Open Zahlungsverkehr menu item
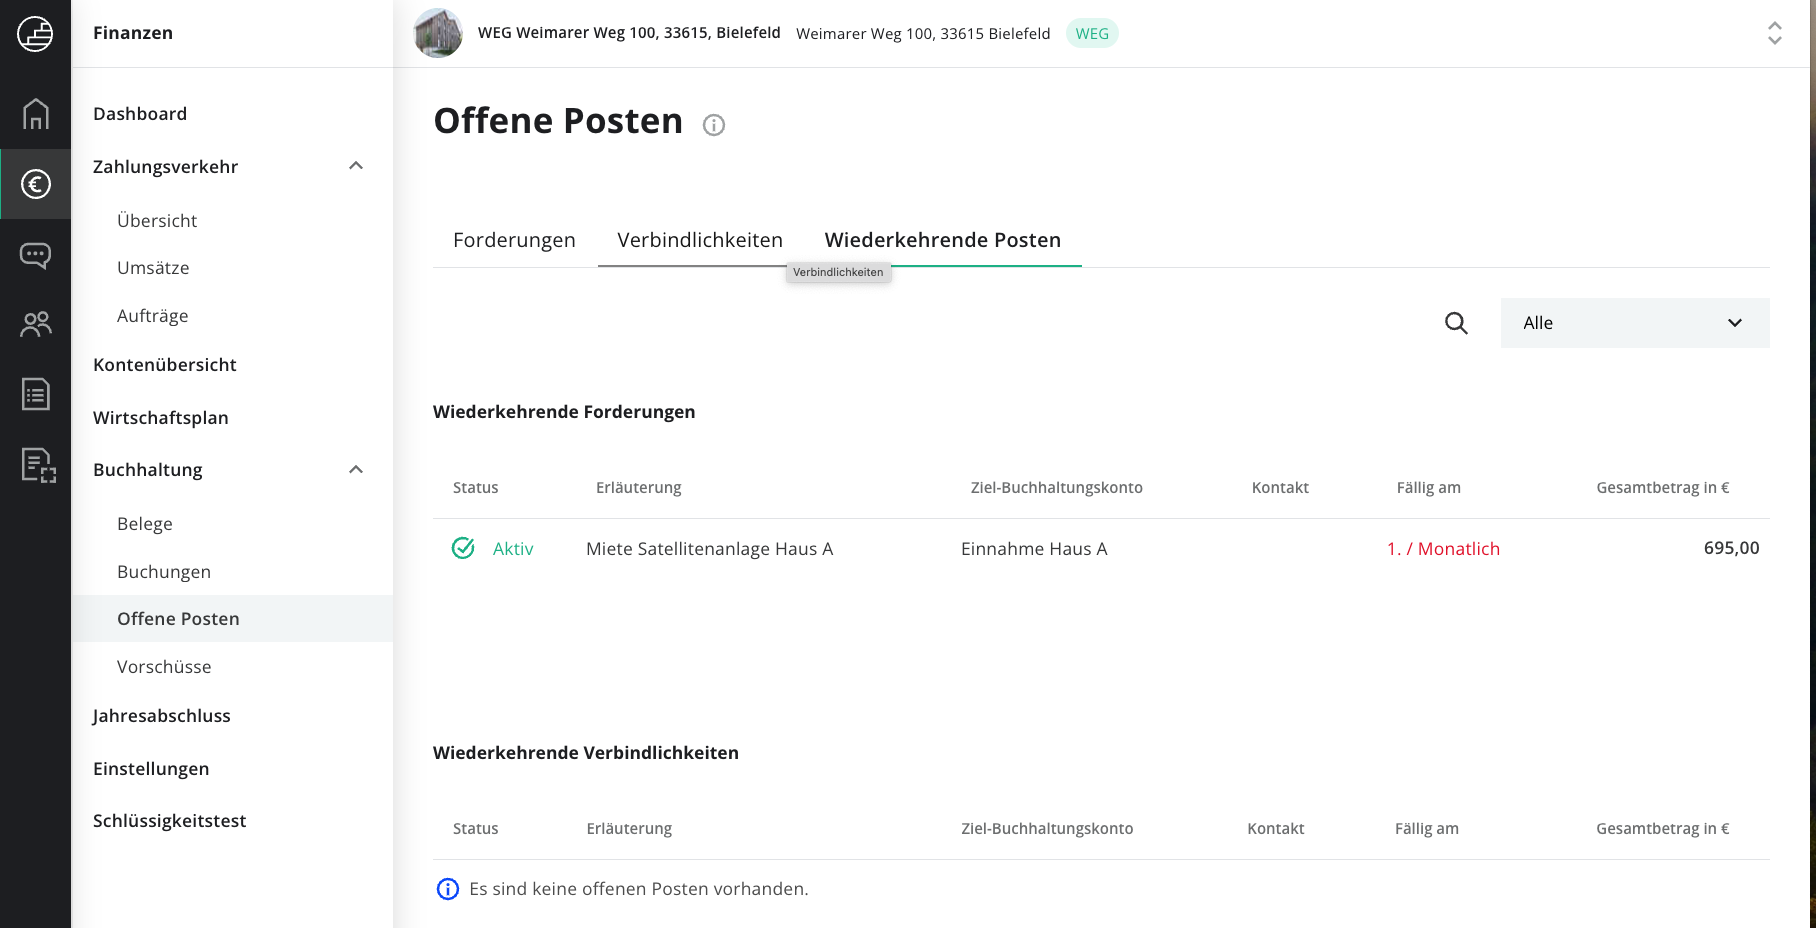 165,167
